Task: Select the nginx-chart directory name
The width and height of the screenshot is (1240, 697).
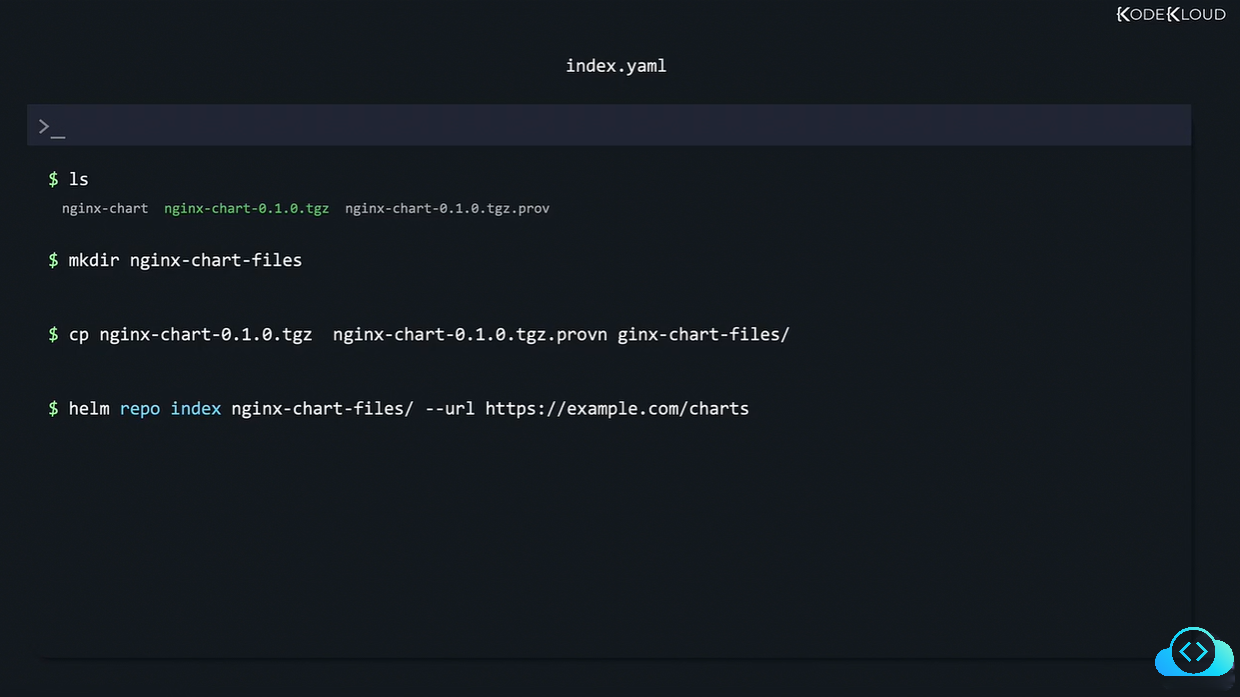Action: click(x=104, y=209)
